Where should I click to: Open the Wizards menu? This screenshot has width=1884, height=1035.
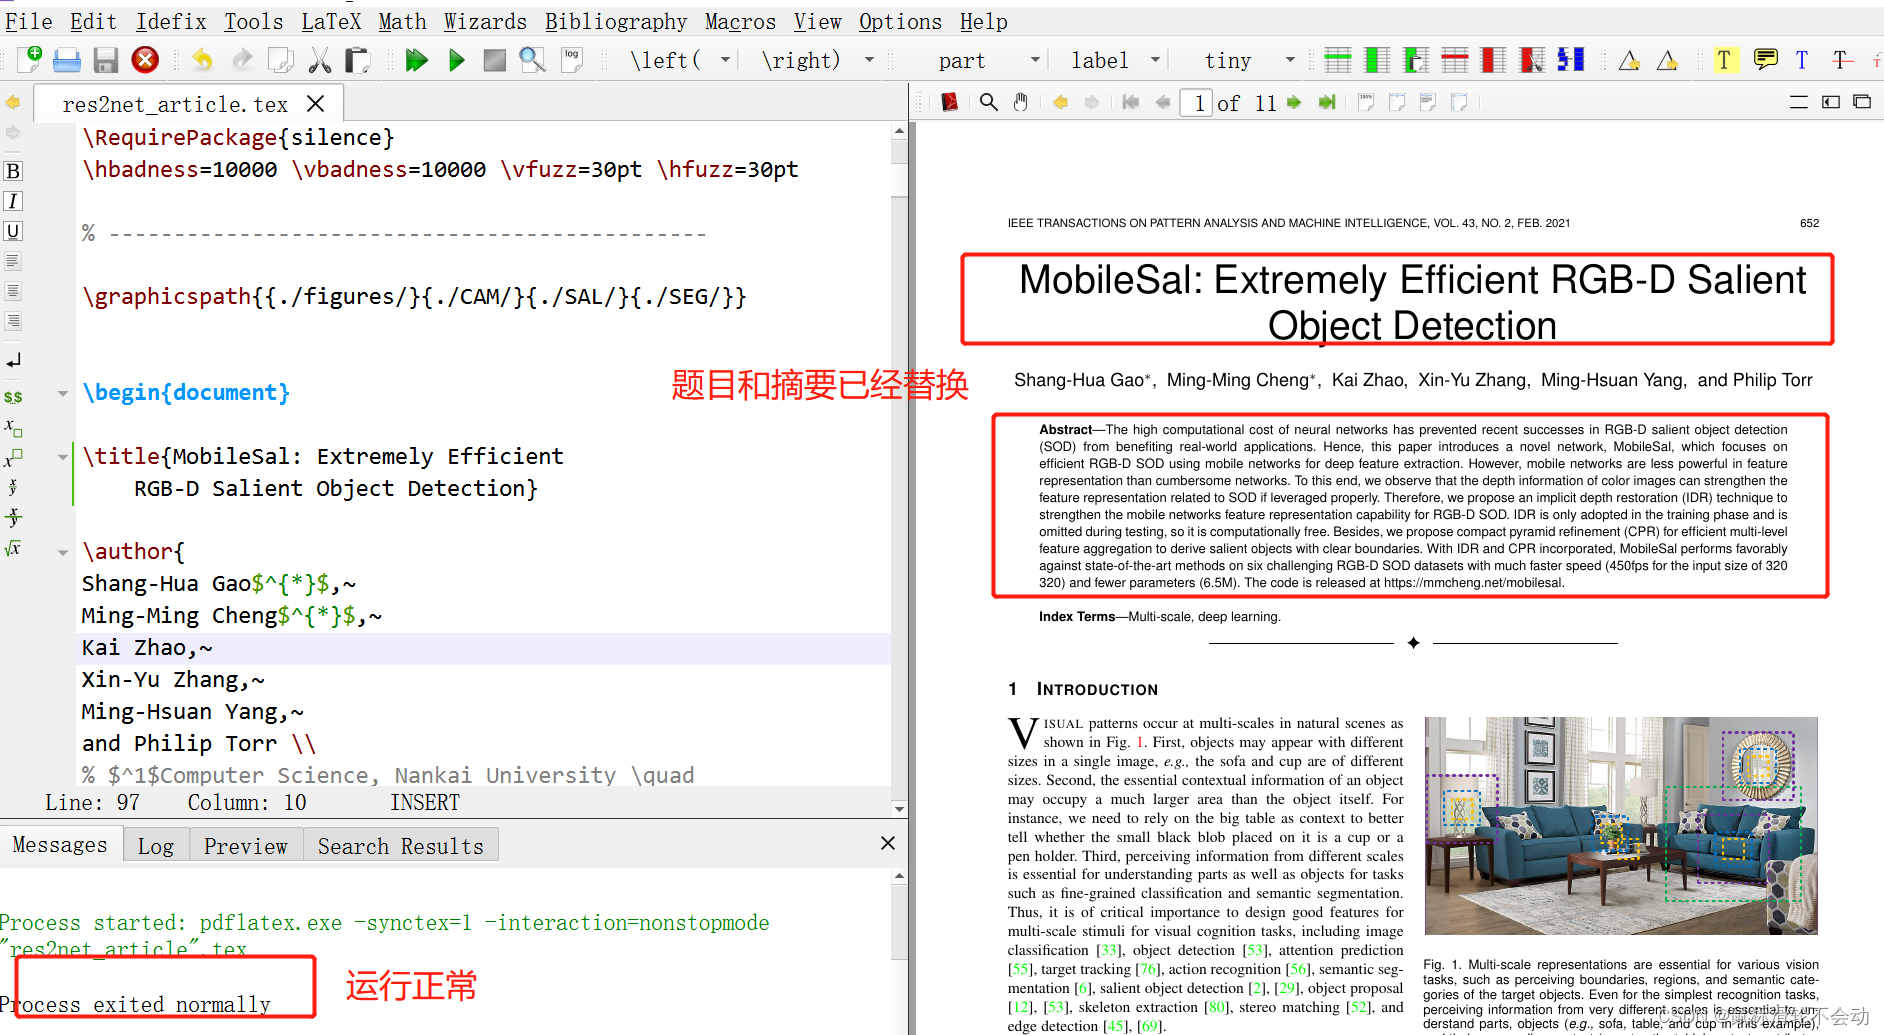485,21
